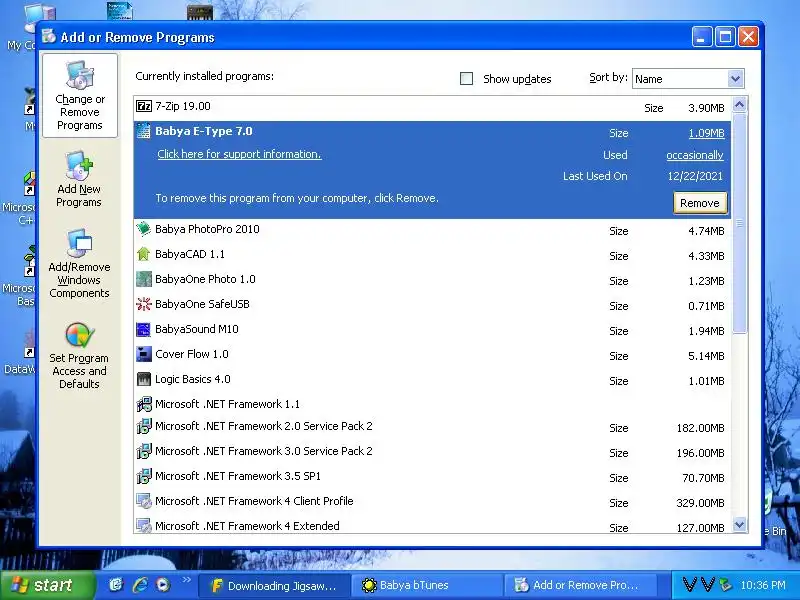
Task: Select the BabyaOne SafeUSB entry
Action: click(432, 305)
